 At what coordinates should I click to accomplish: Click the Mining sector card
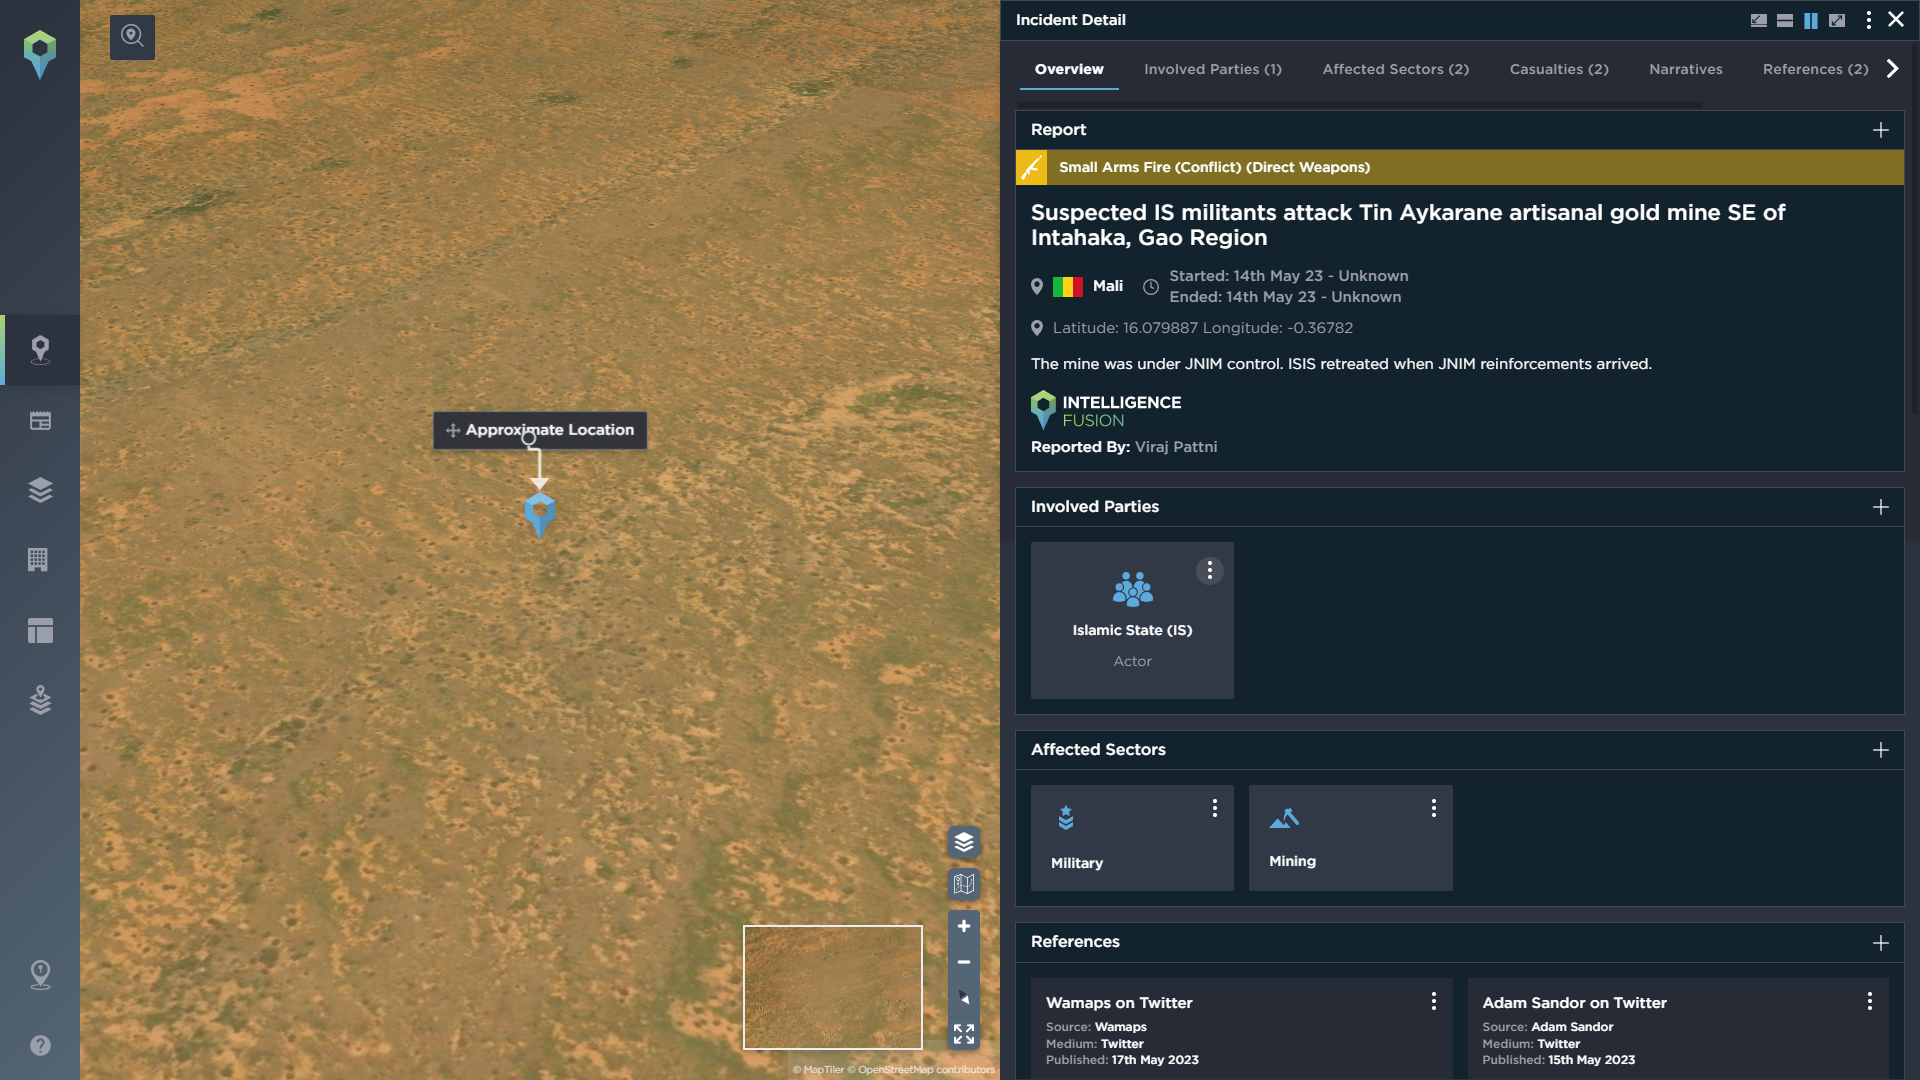point(1351,838)
